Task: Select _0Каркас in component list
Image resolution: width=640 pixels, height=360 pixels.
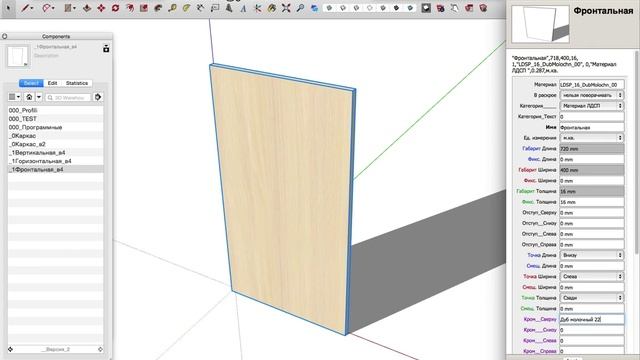Action: [x=56, y=136]
